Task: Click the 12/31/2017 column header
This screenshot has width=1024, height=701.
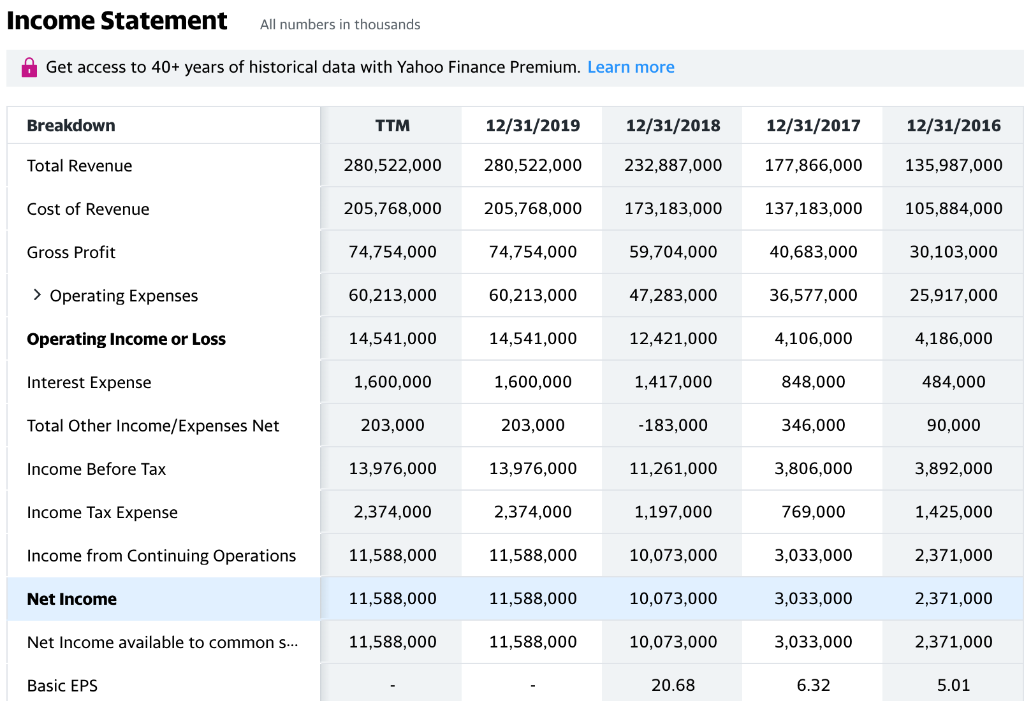Action: [811, 124]
